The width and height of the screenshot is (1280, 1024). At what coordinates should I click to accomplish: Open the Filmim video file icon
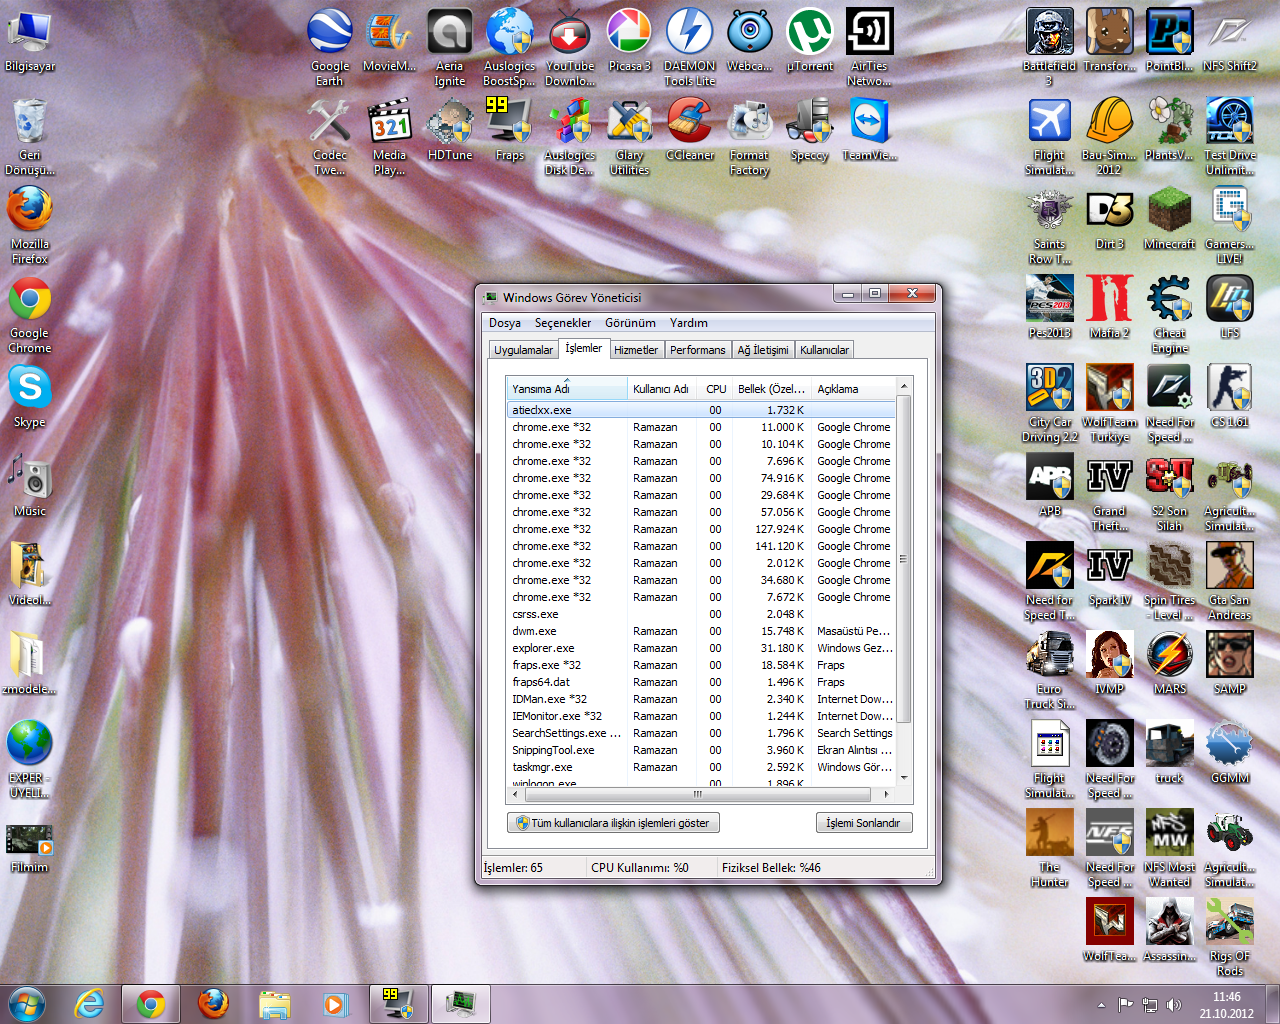pyautogui.click(x=30, y=848)
